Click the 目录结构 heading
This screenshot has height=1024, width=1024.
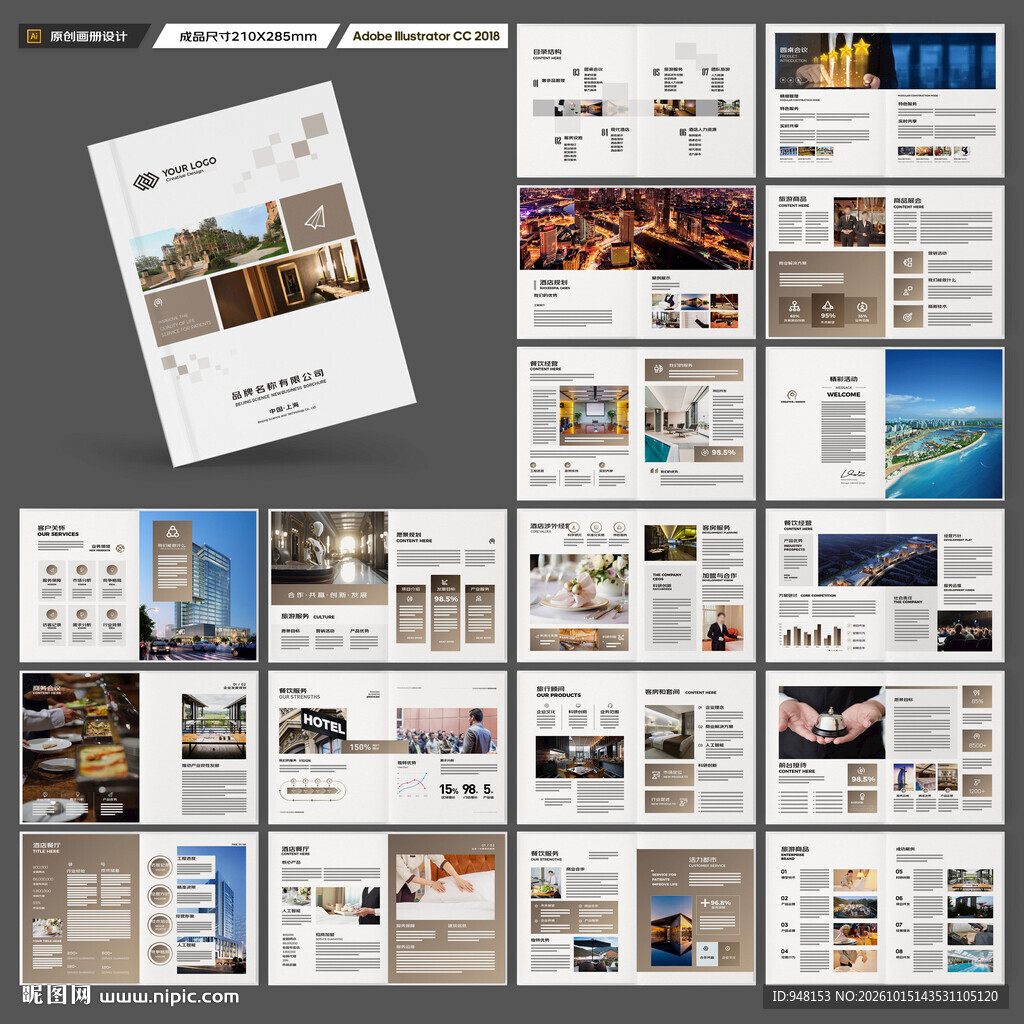pyautogui.click(x=547, y=52)
